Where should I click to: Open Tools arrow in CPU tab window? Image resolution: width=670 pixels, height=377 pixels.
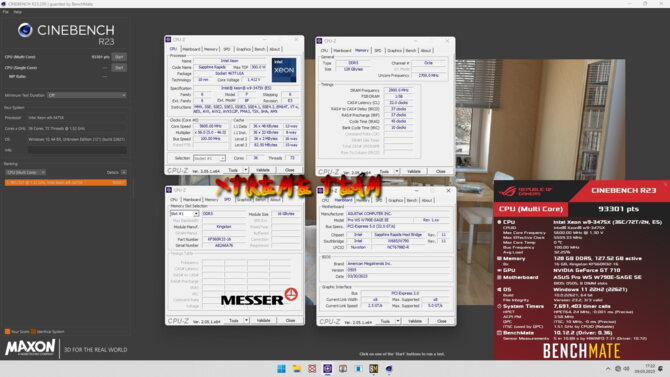pos(245,170)
